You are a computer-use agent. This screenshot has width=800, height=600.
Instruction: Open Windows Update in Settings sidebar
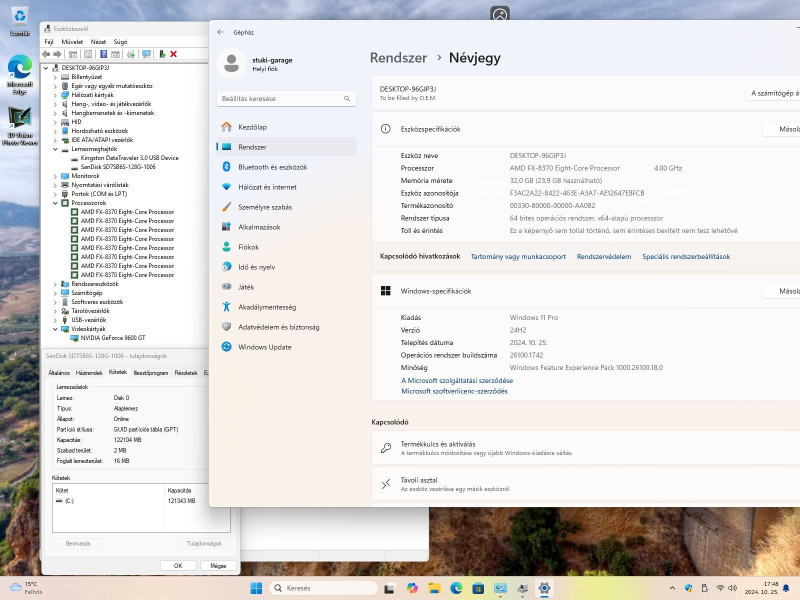coord(286,347)
